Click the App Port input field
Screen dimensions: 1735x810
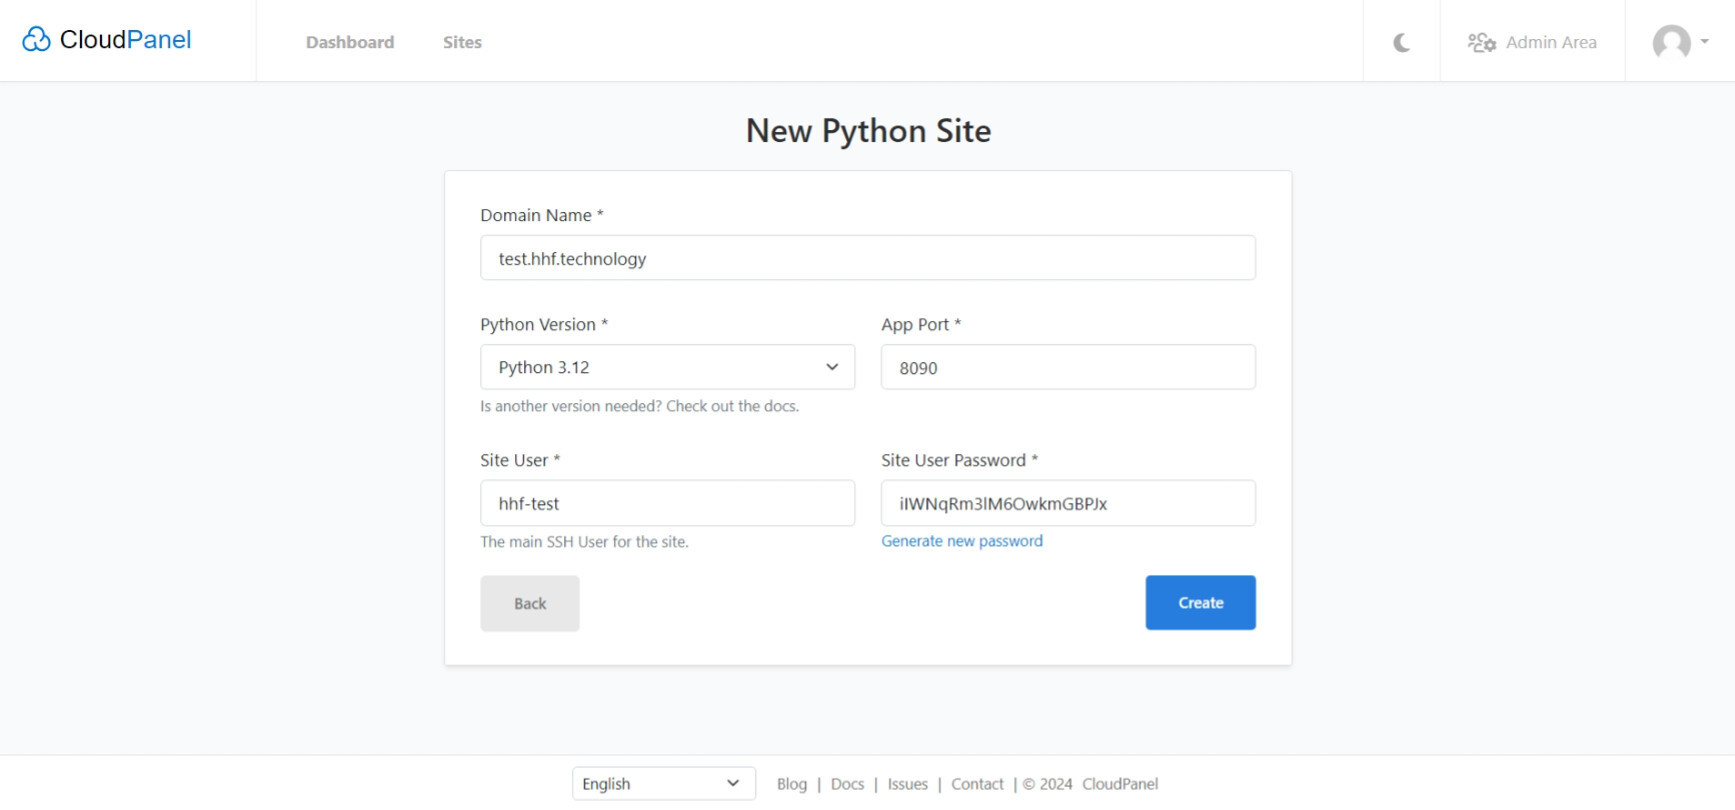(x=1068, y=367)
